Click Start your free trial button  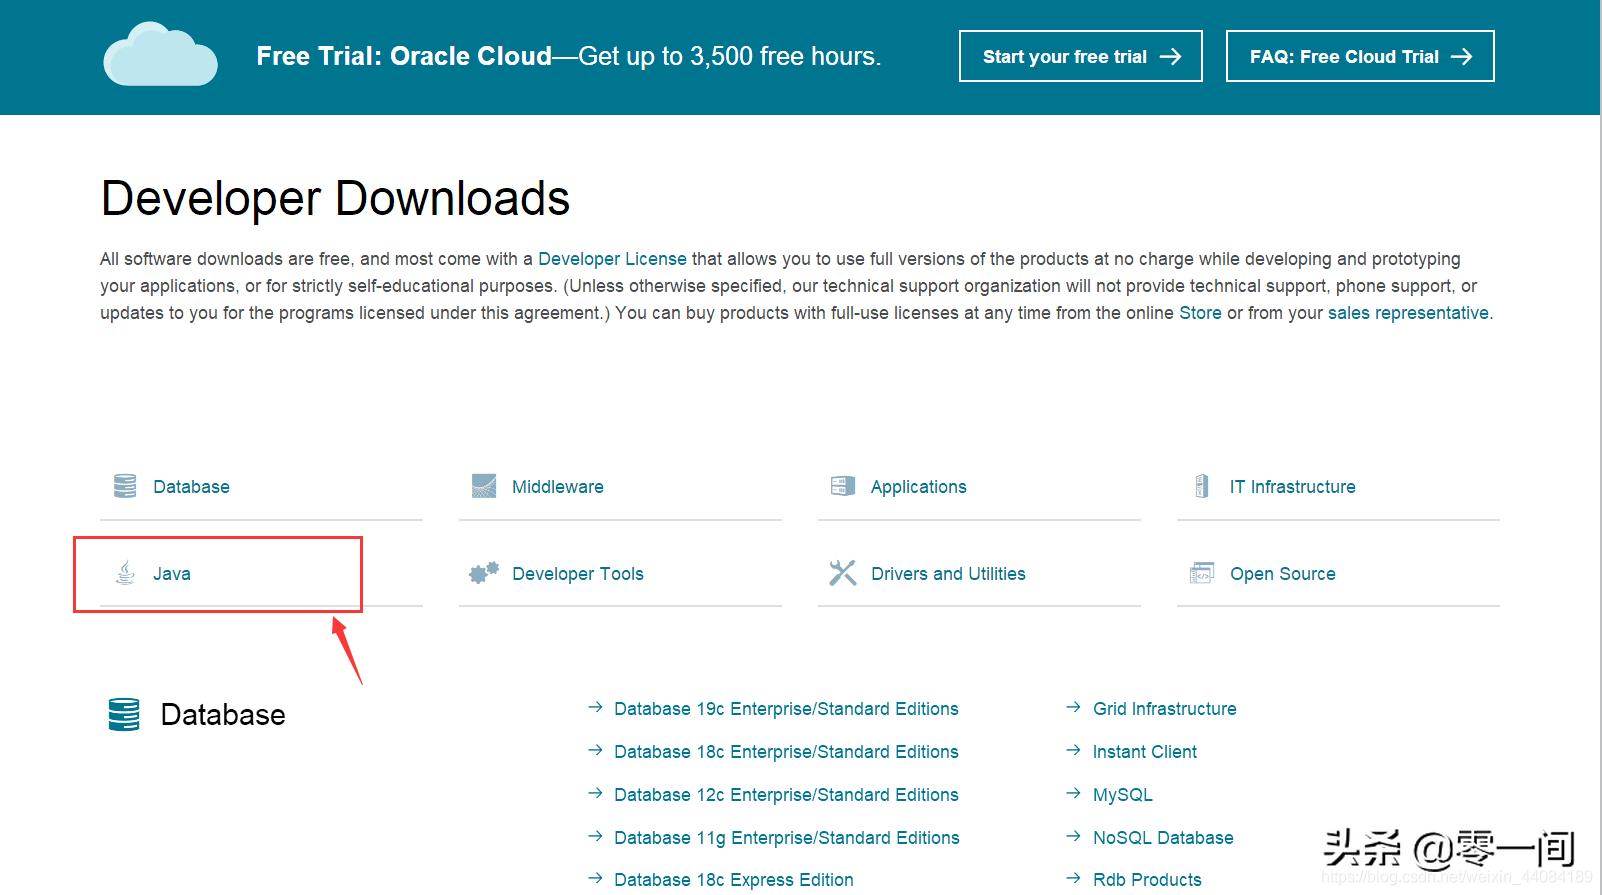point(1081,56)
